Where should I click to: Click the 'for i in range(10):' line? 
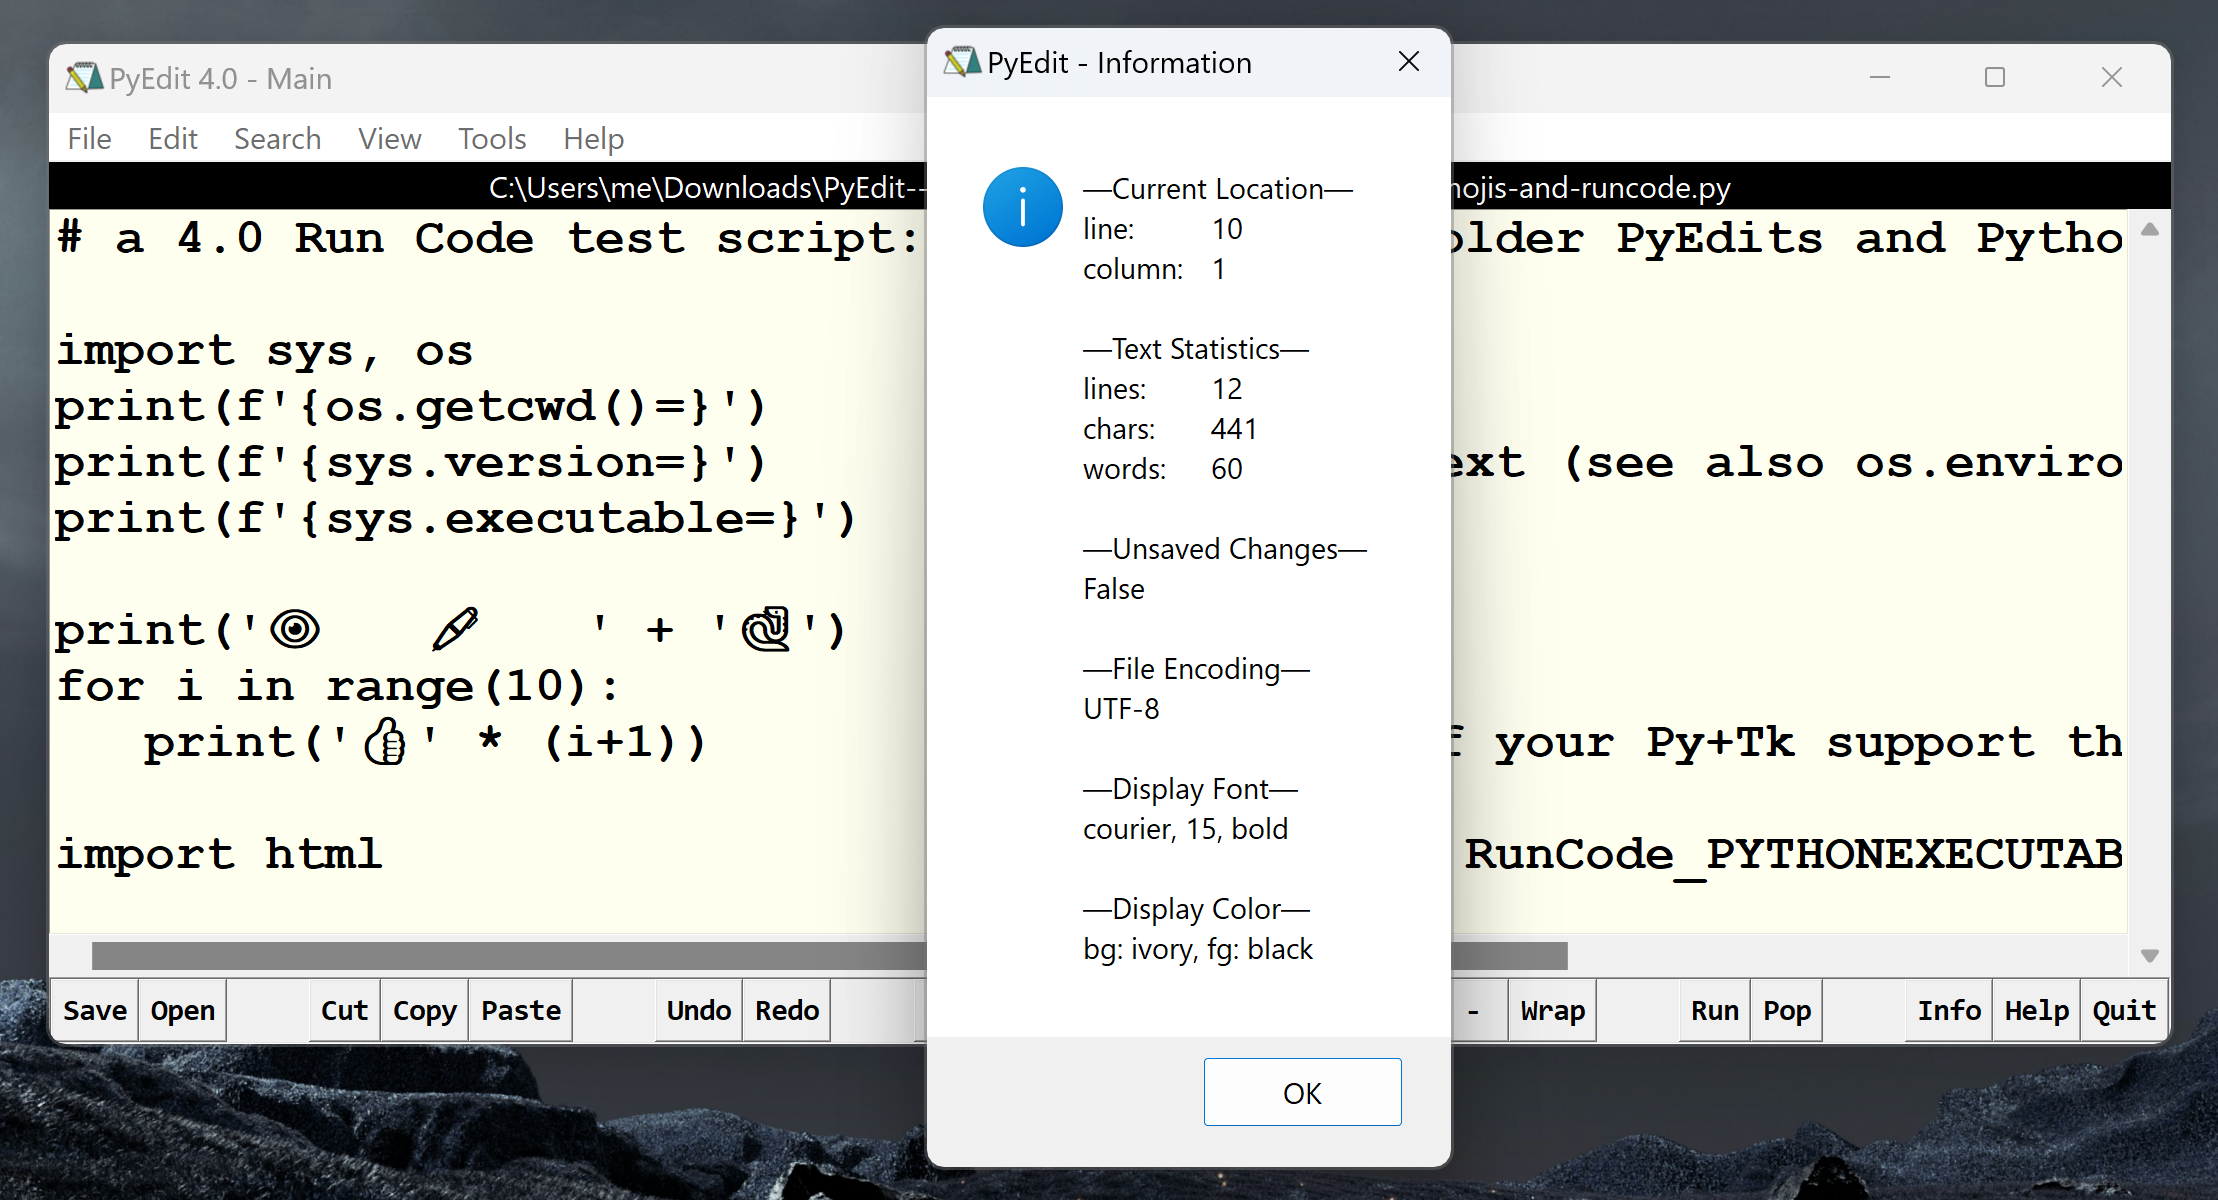(338, 686)
